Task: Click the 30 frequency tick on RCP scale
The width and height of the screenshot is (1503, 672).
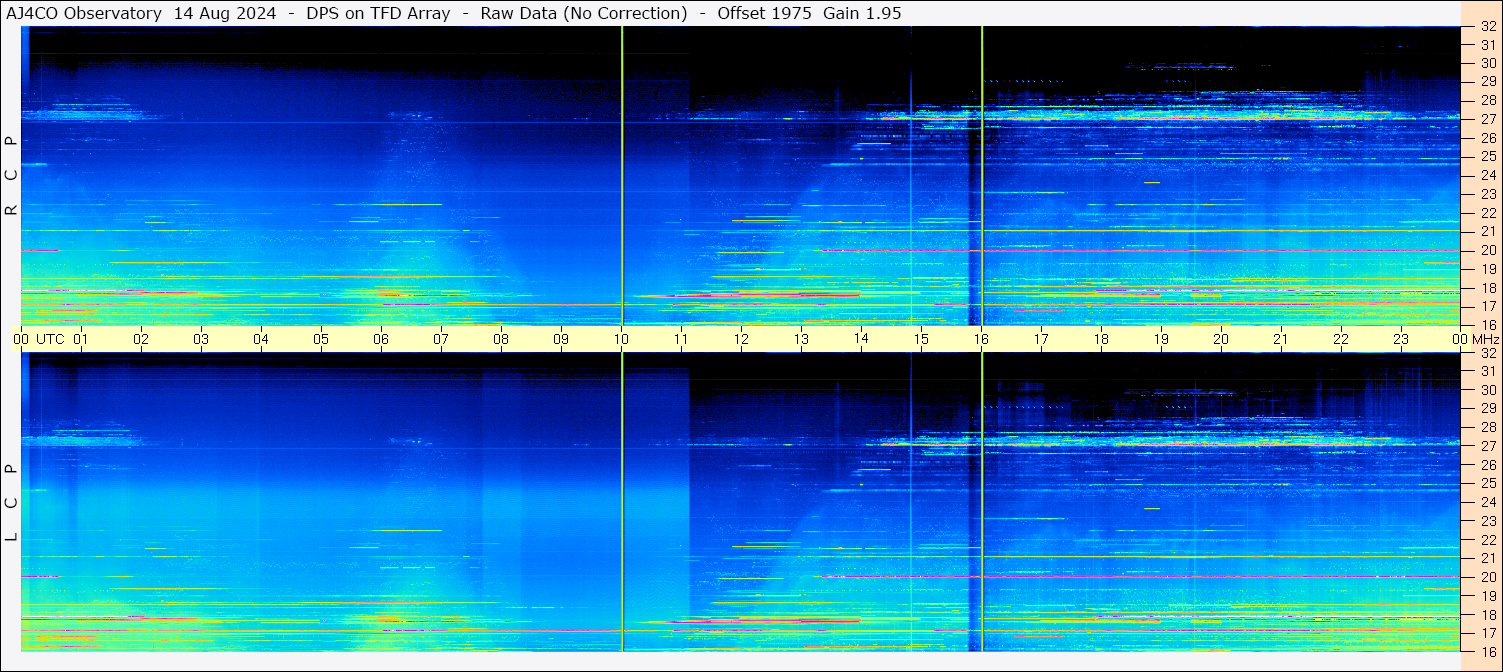Action: pyautogui.click(x=1488, y=63)
